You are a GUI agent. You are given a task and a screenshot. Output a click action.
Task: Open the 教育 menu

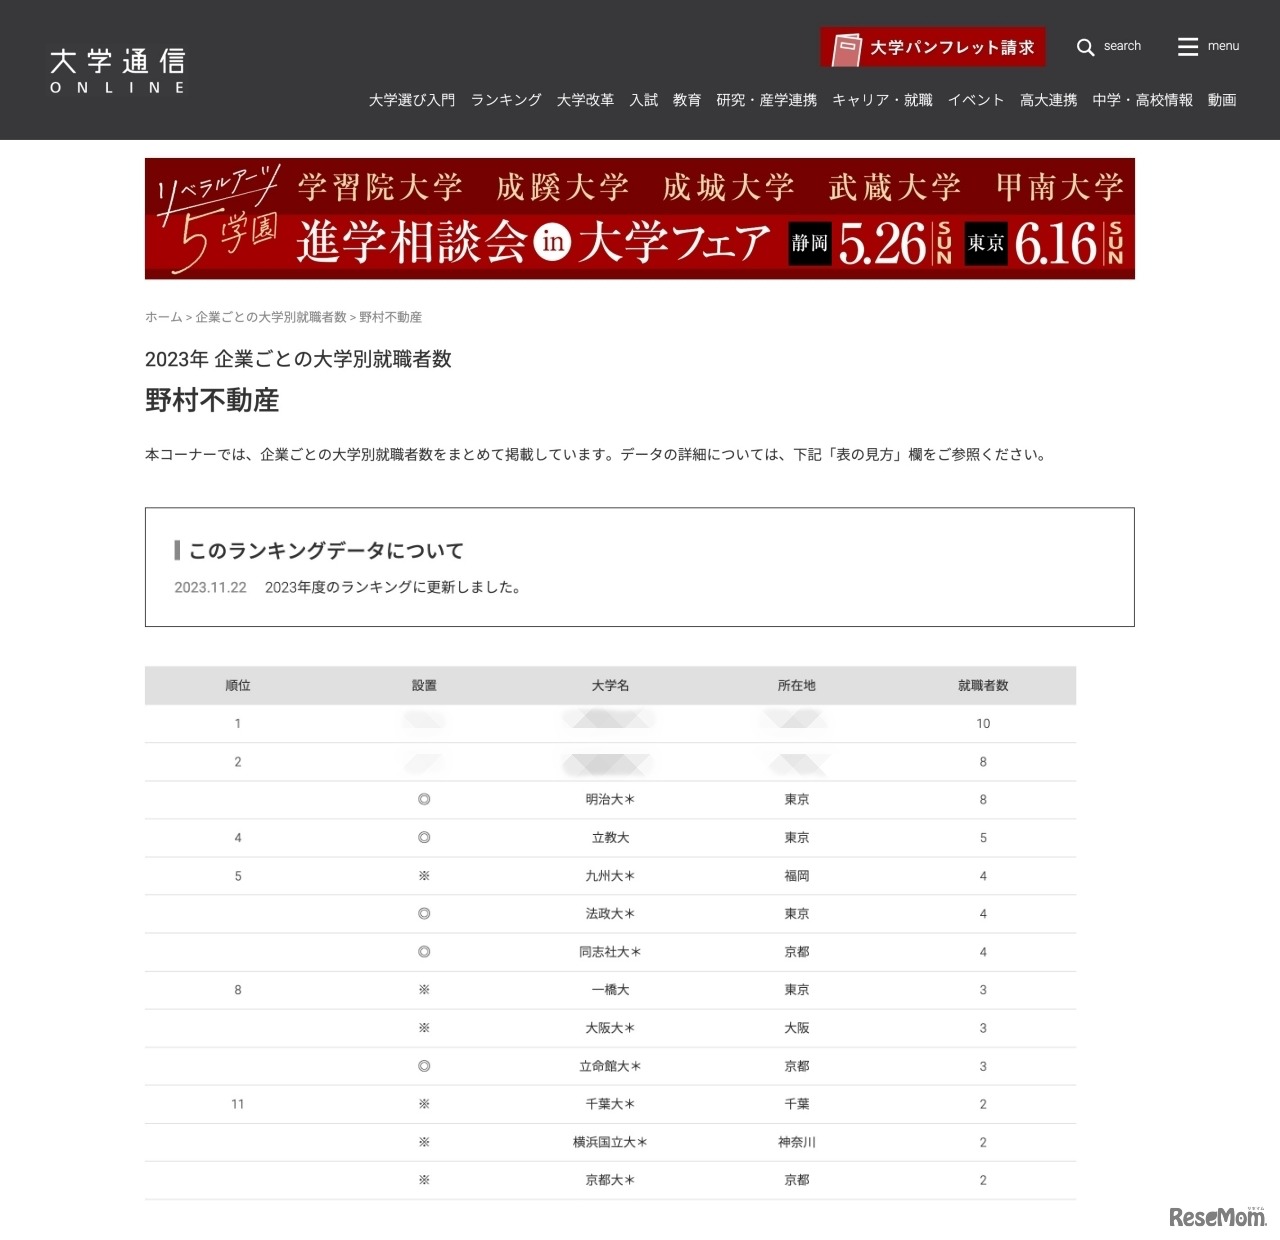(x=687, y=100)
